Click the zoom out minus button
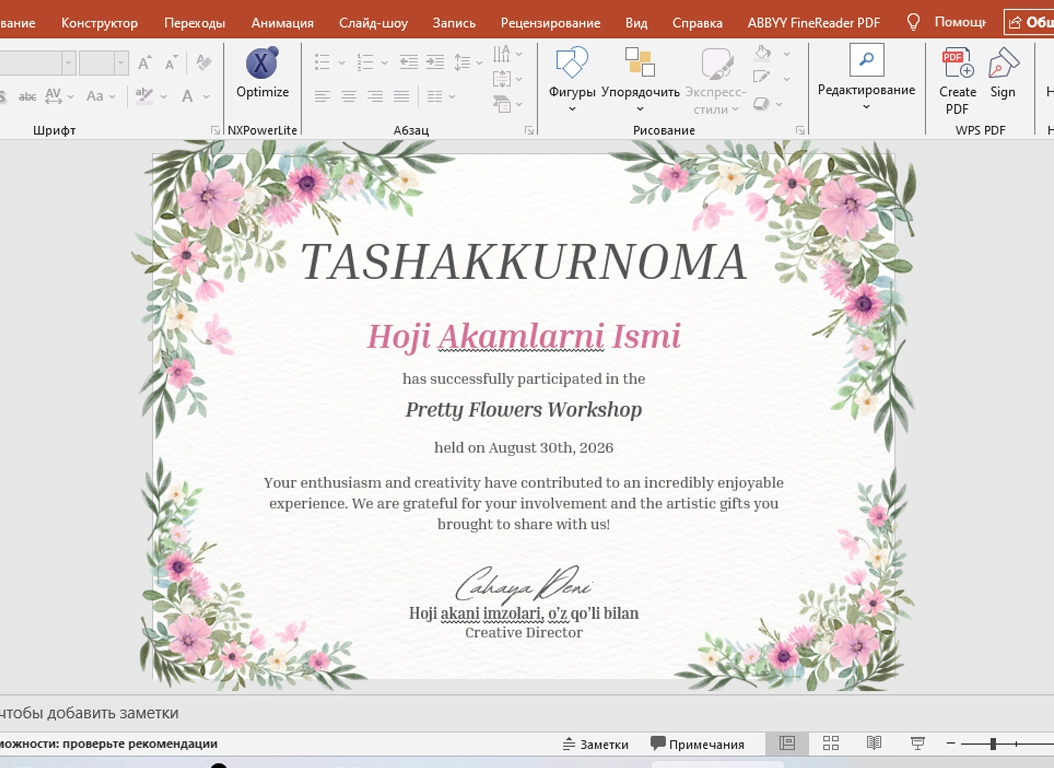This screenshot has width=1054, height=768. [x=950, y=743]
